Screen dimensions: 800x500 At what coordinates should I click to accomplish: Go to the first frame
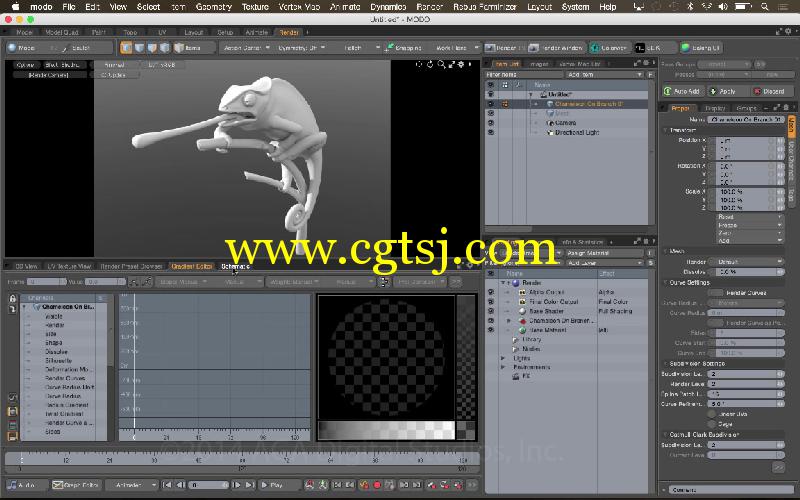[167, 485]
